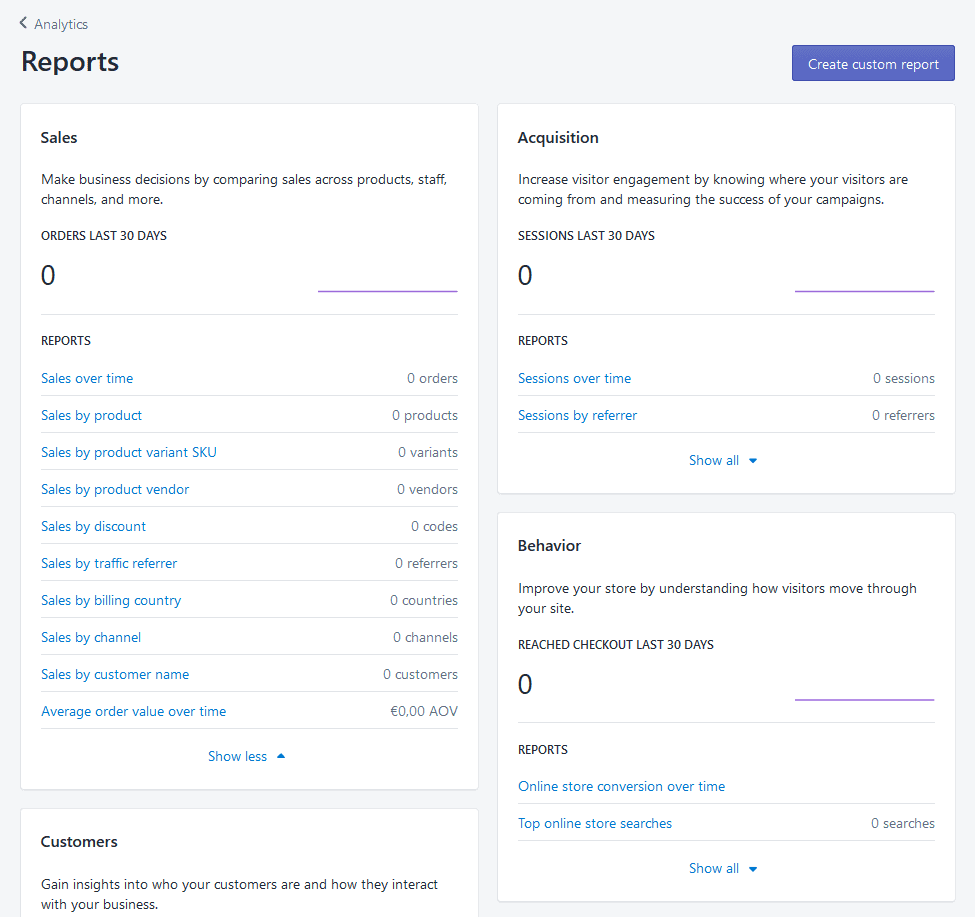Expand all Behavior reports with Show all
The height and width of the screenshot is (917, 975).
[x=724, y=868]
